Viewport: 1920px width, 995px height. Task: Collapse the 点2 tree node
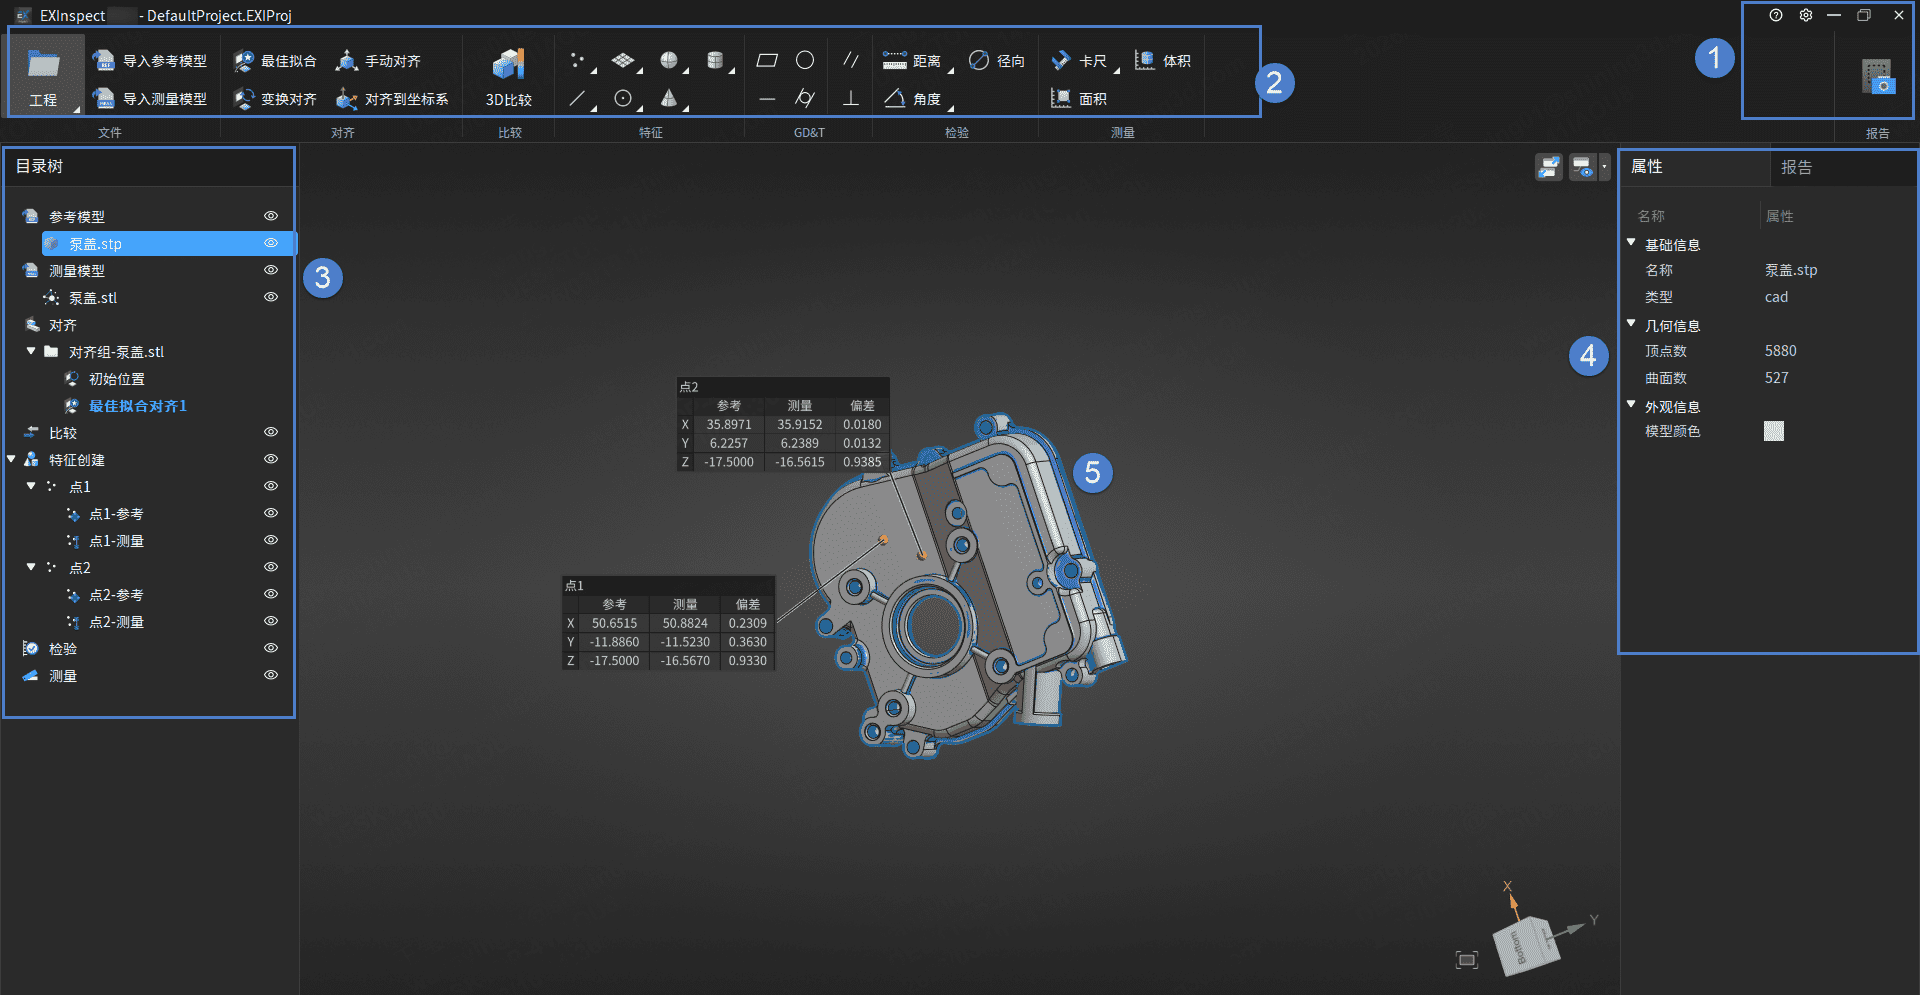coord(31,567)
